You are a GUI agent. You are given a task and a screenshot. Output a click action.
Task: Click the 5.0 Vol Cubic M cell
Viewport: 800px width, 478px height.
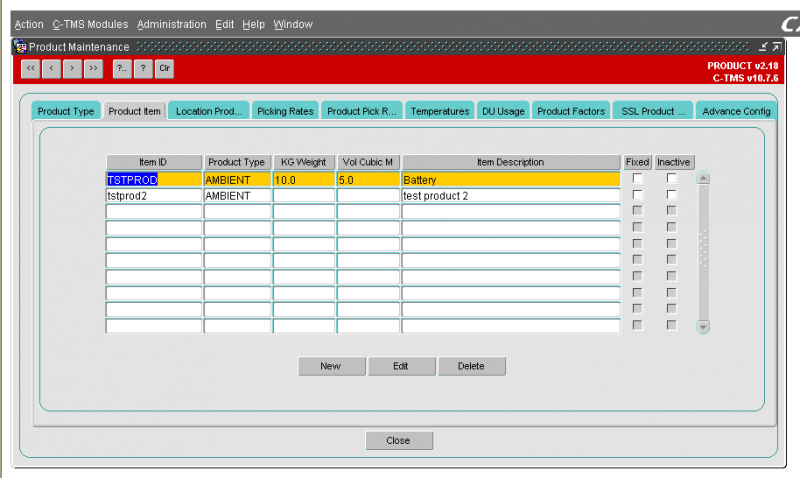pyautogui.click(x=368, y=180)
